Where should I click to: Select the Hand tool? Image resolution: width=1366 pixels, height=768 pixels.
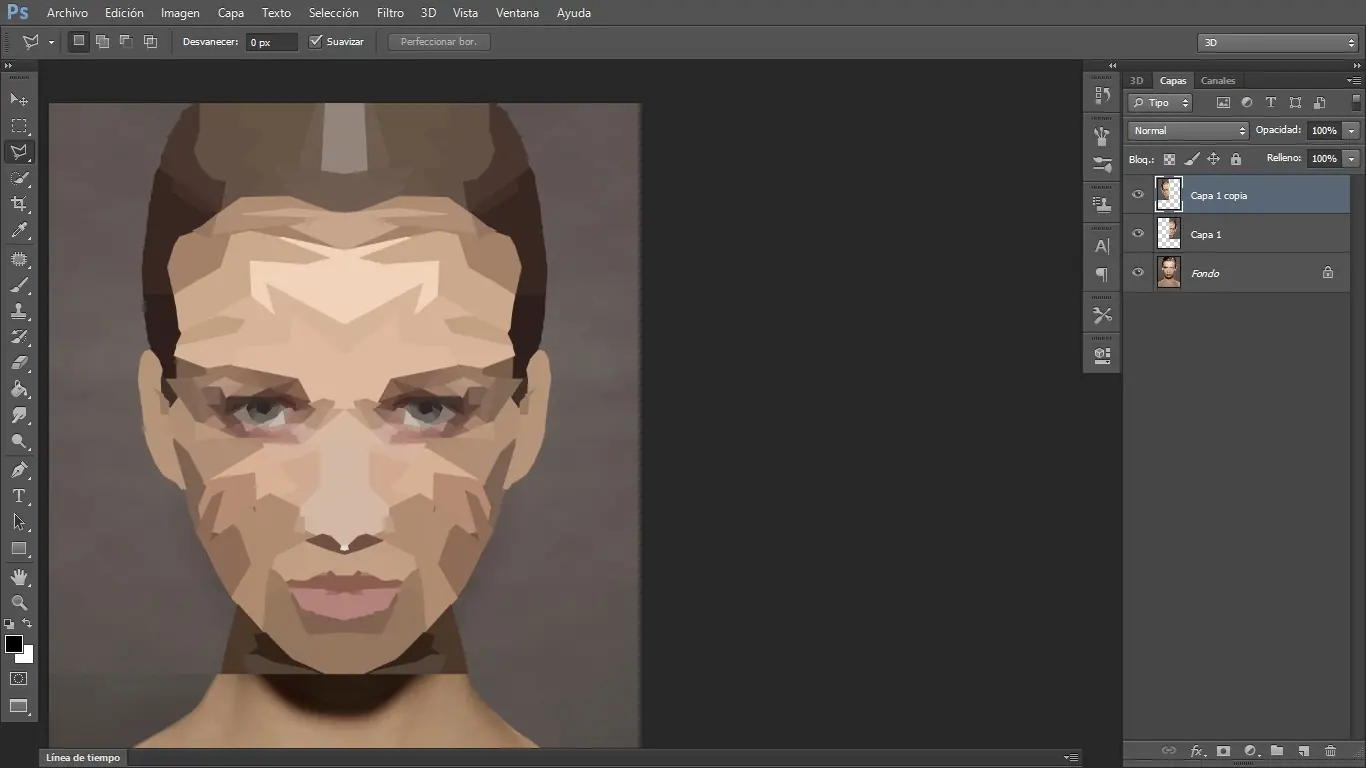19,577
